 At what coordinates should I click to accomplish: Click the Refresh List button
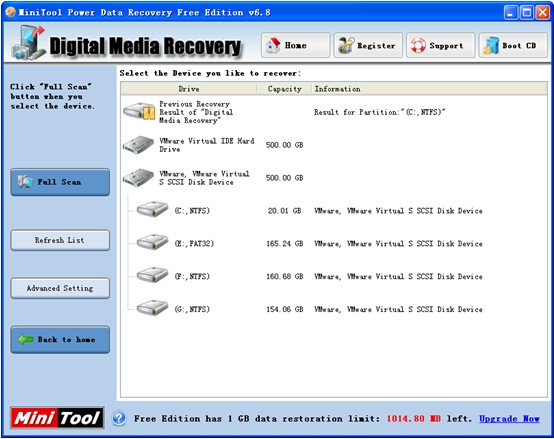pos(60,240)
